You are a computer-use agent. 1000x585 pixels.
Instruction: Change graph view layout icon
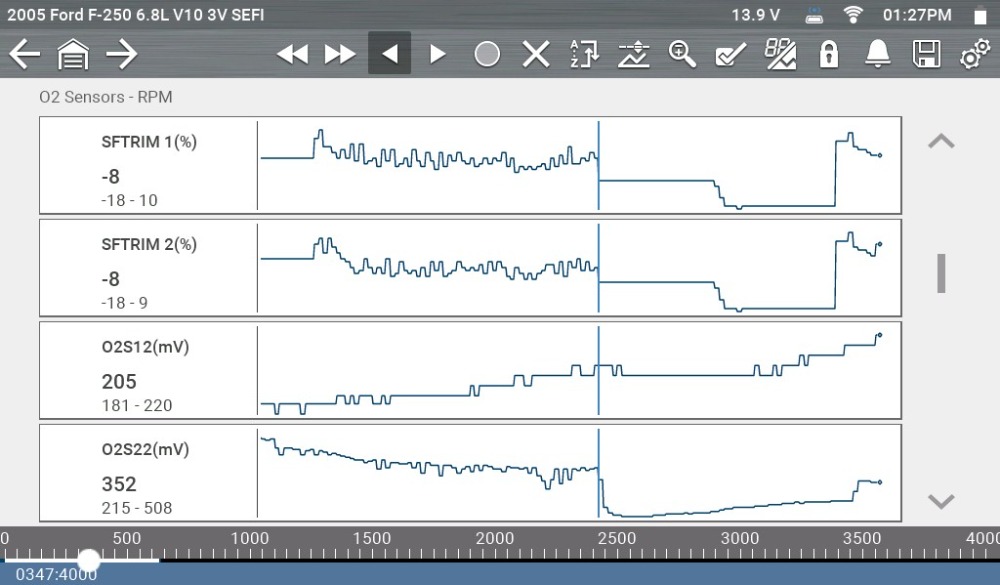click(x=633, y=54)
